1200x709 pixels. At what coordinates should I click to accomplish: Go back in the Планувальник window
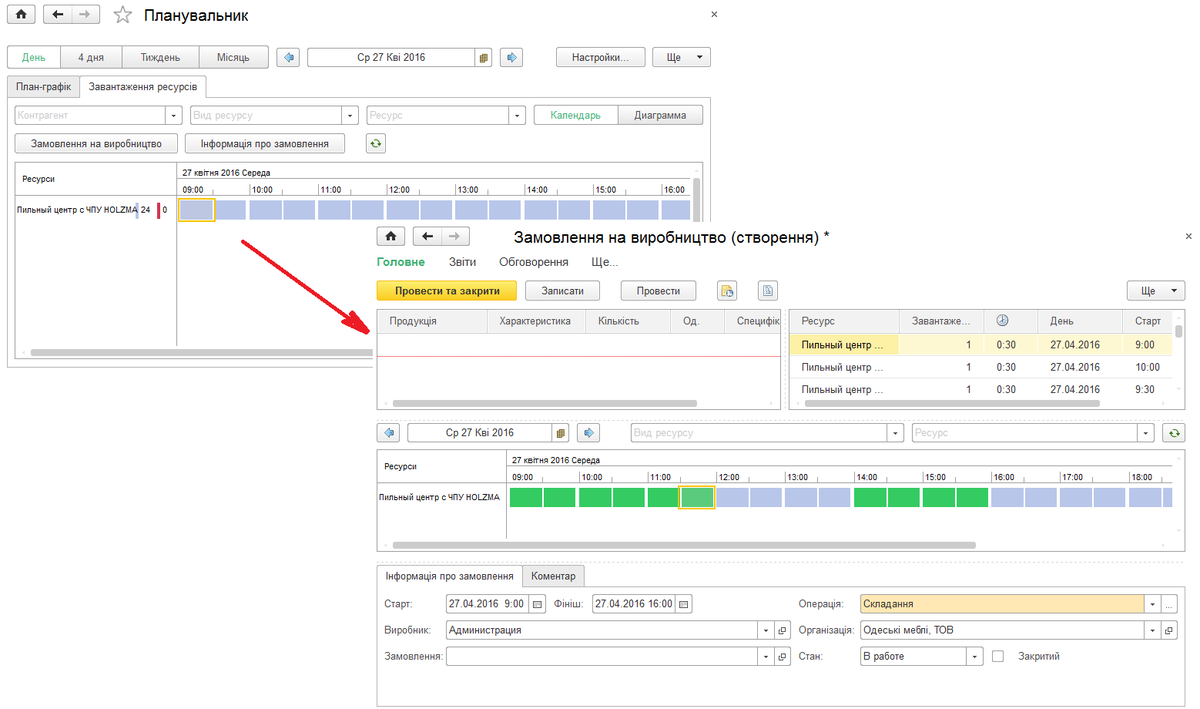coord(57,15)
